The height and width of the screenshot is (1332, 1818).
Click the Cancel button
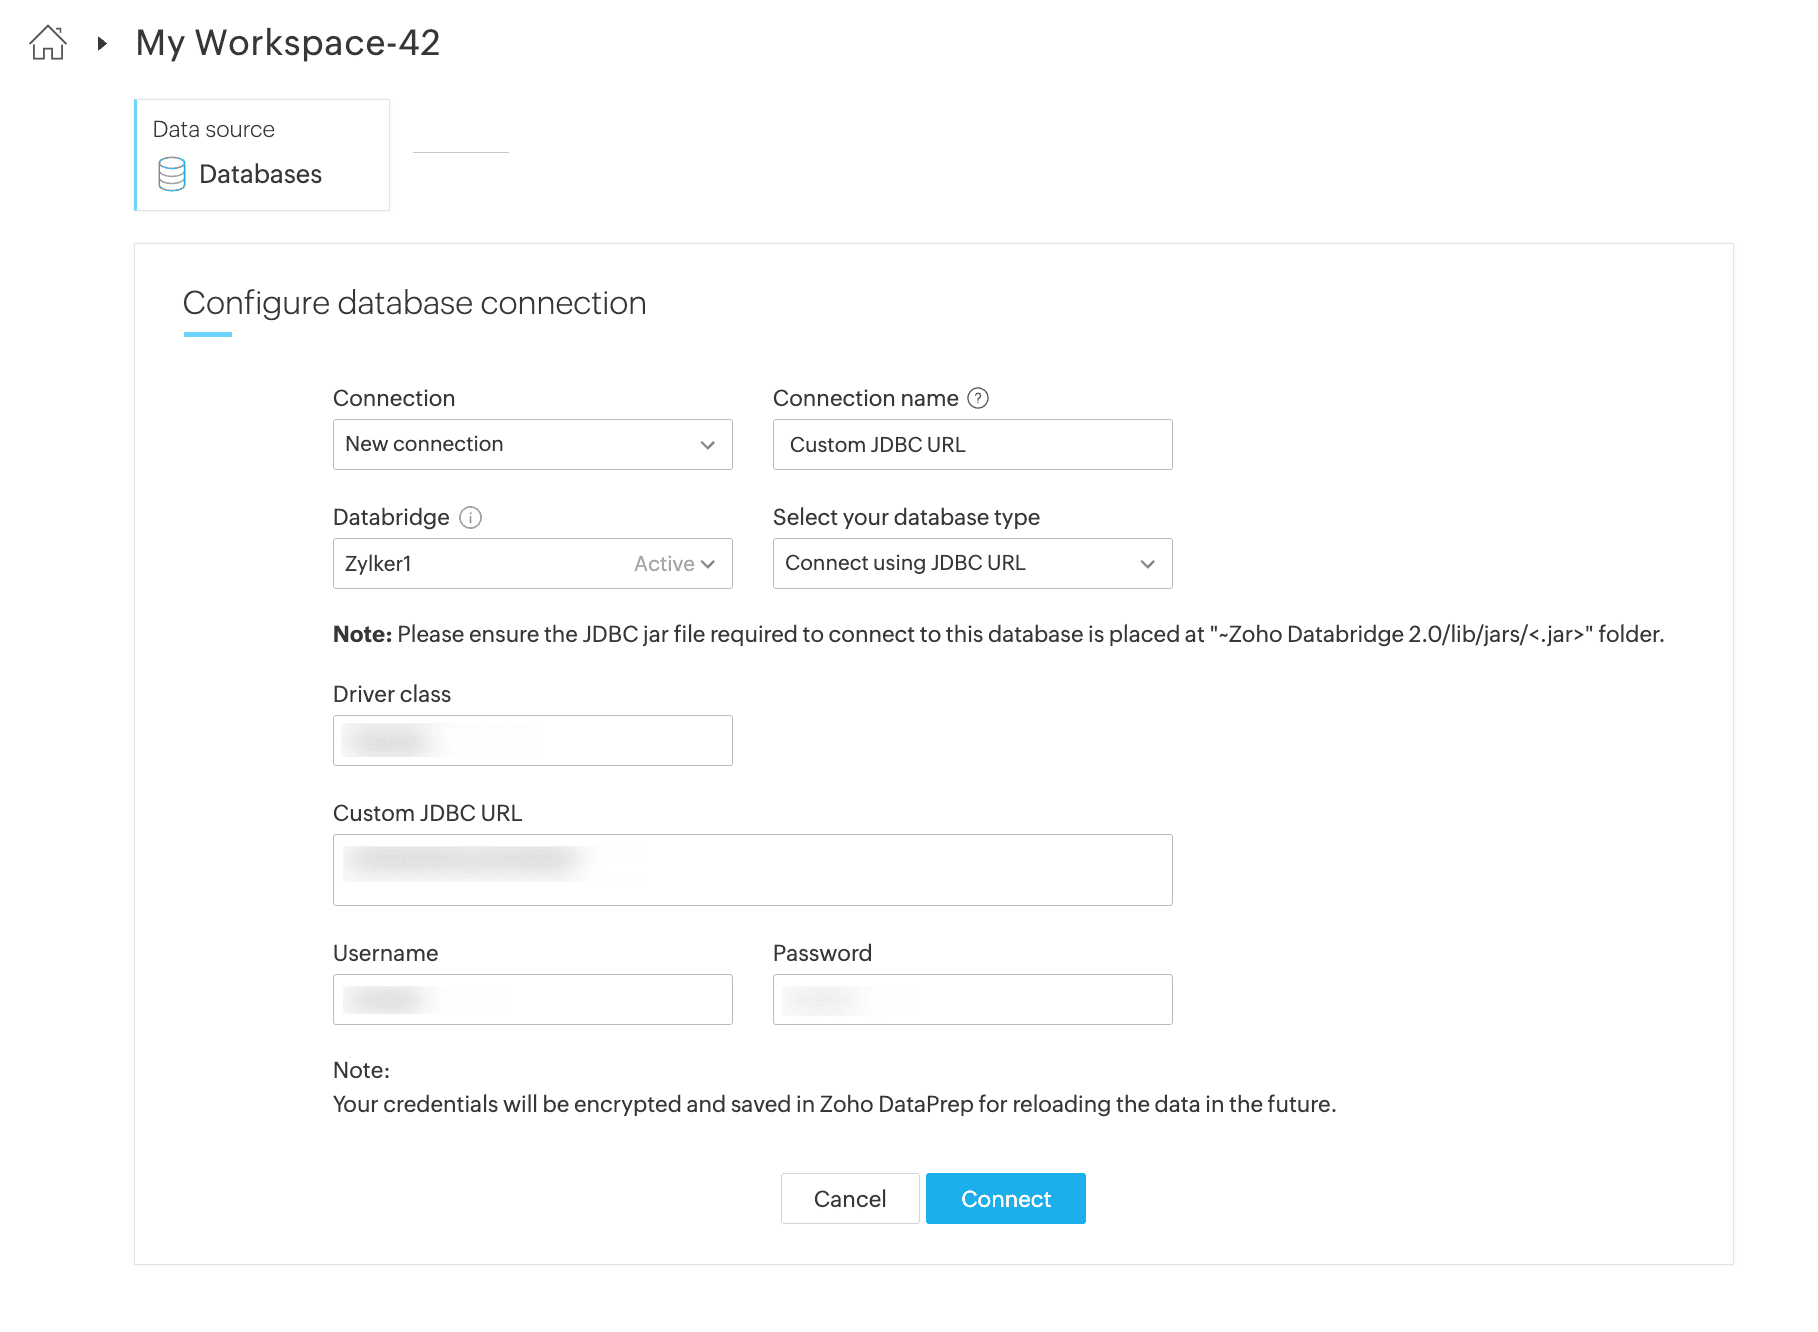(x=849, y=1198)
